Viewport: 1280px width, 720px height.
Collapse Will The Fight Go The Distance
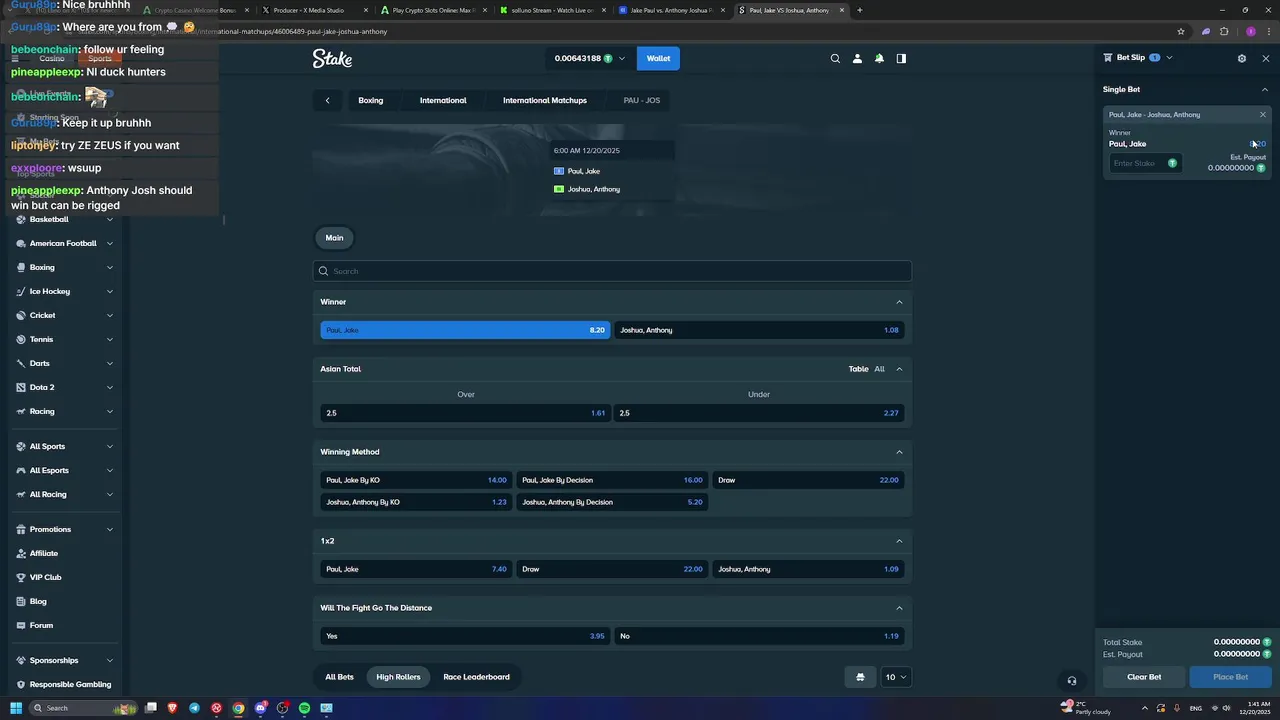pos(899,608)
